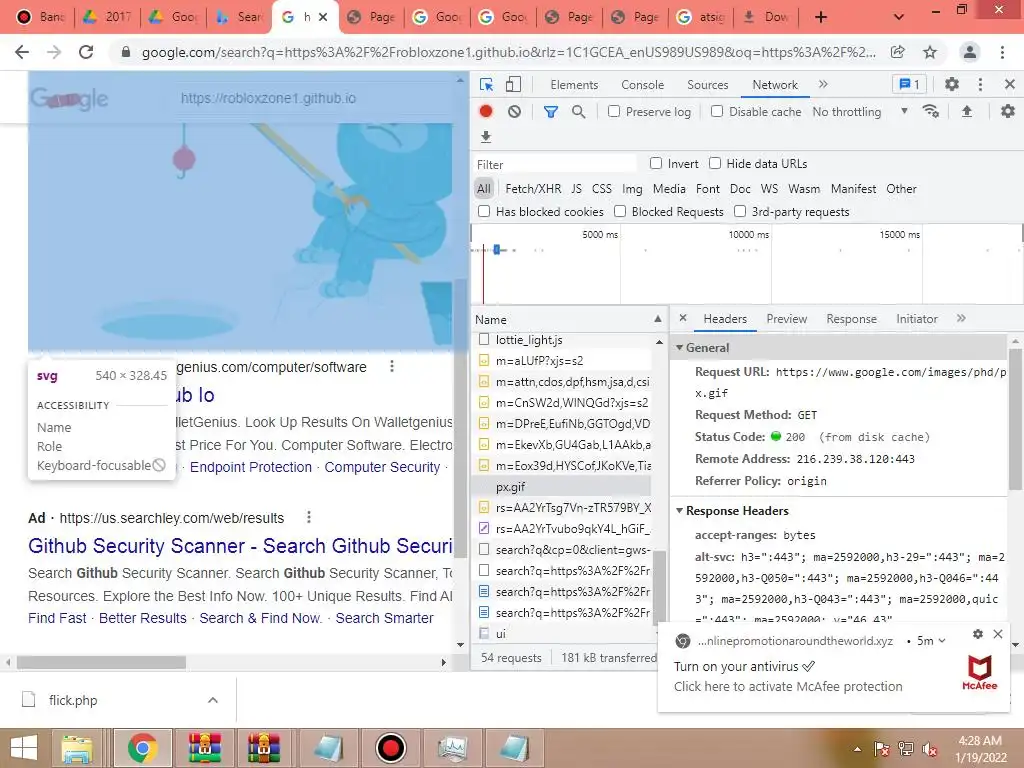1024x768 pixels.
Task: Stop network recording with red button
Action: point(486,112)
